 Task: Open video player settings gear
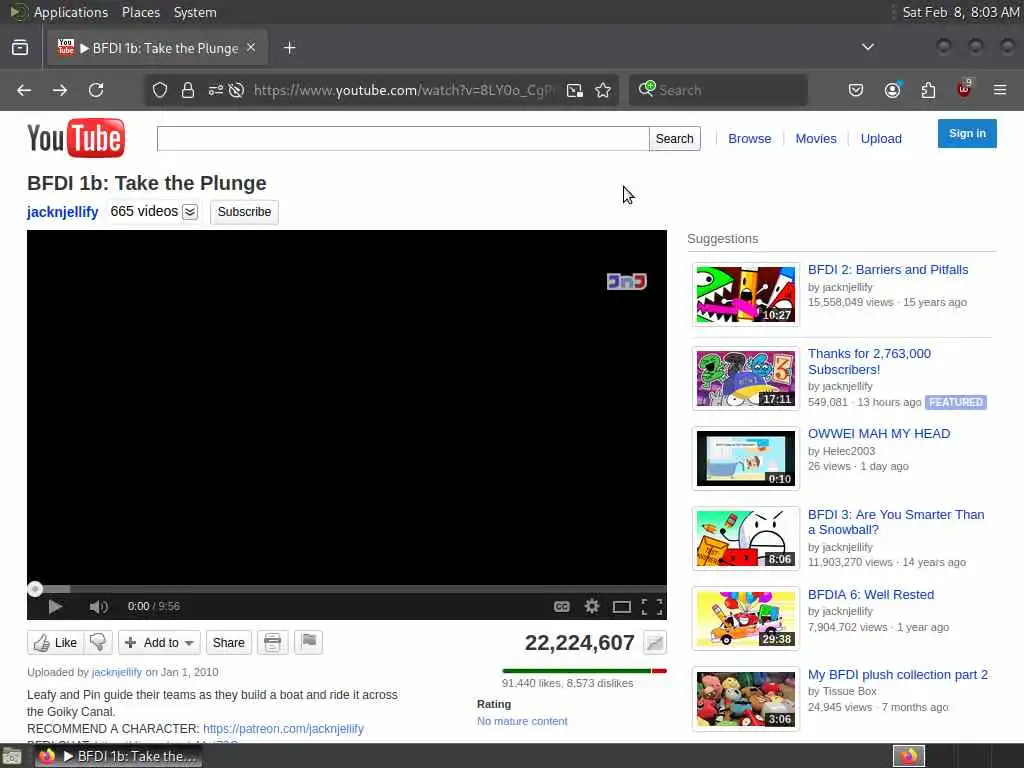[x=592, y=606]
